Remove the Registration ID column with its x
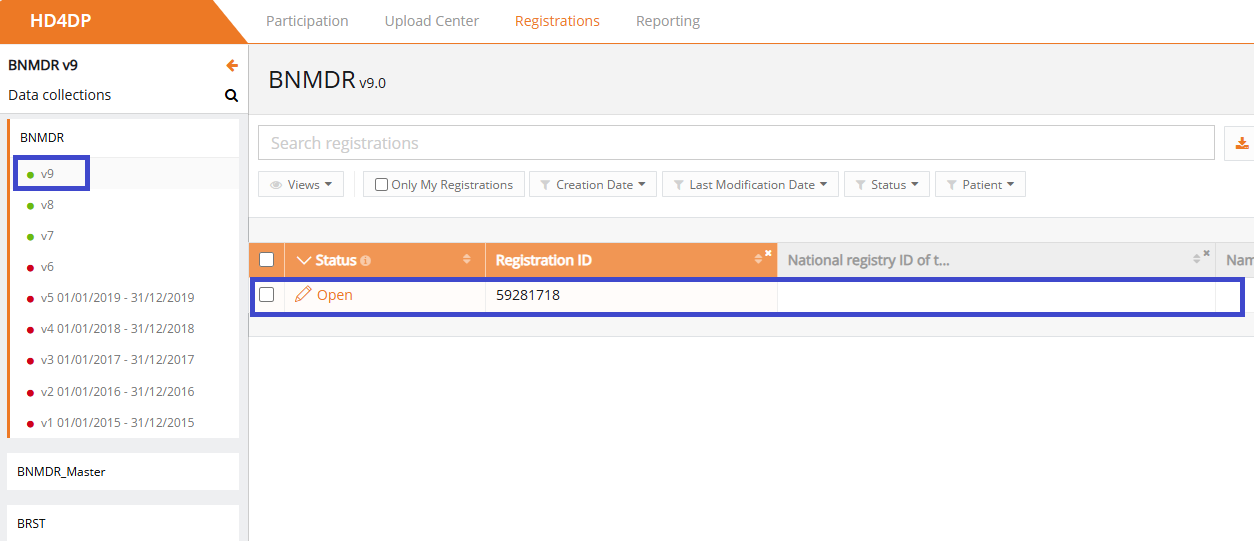Viewport: 1254px width, 541px height. click(768, 253)
